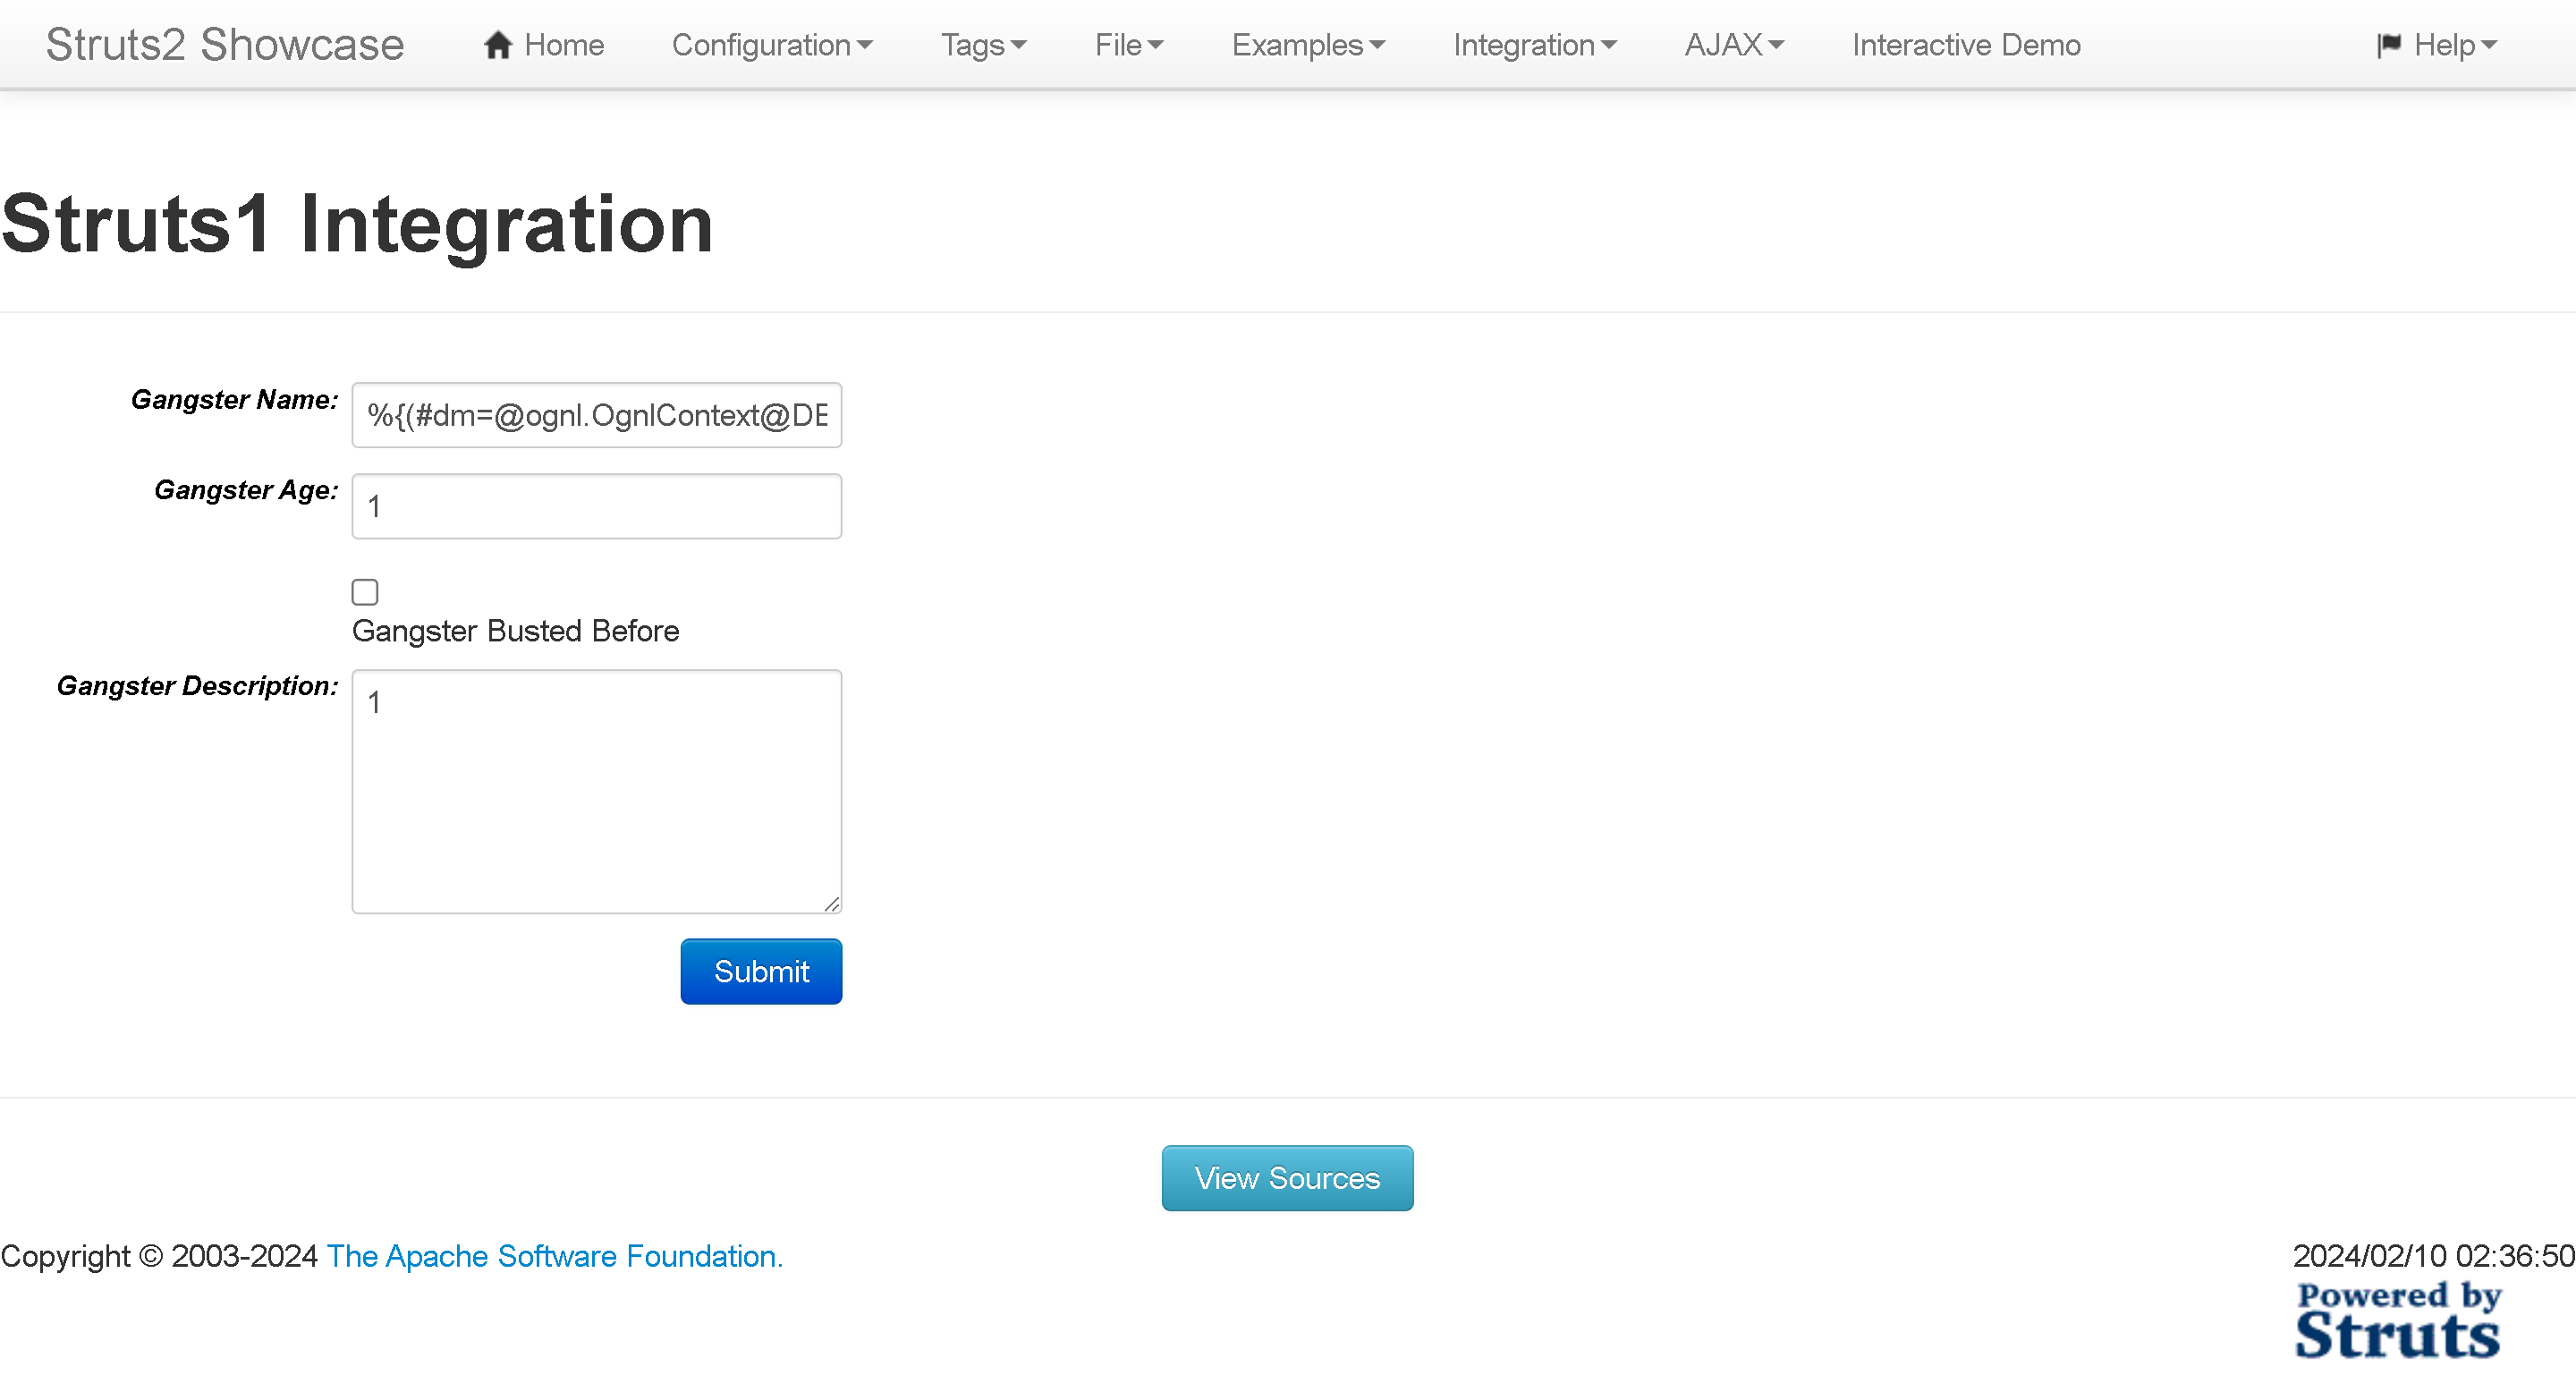Click into the Gangster Age field

[x=596, y=506]
